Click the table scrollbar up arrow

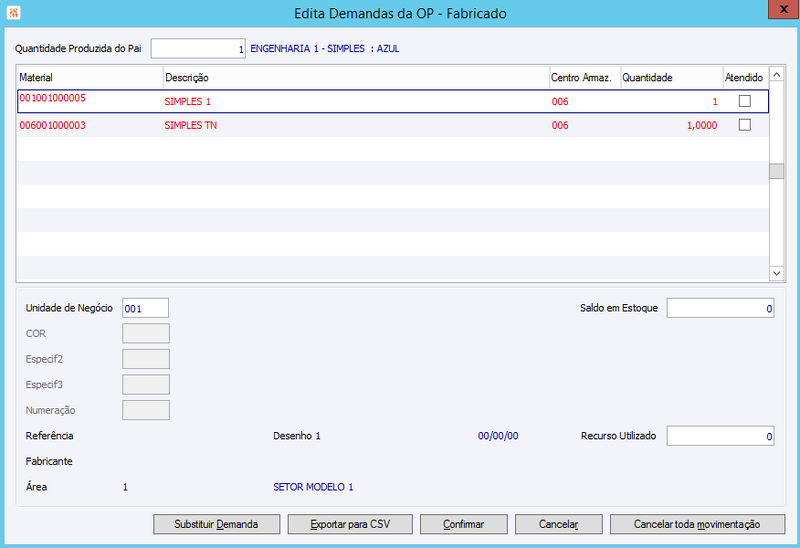click(x=777, y=75)
